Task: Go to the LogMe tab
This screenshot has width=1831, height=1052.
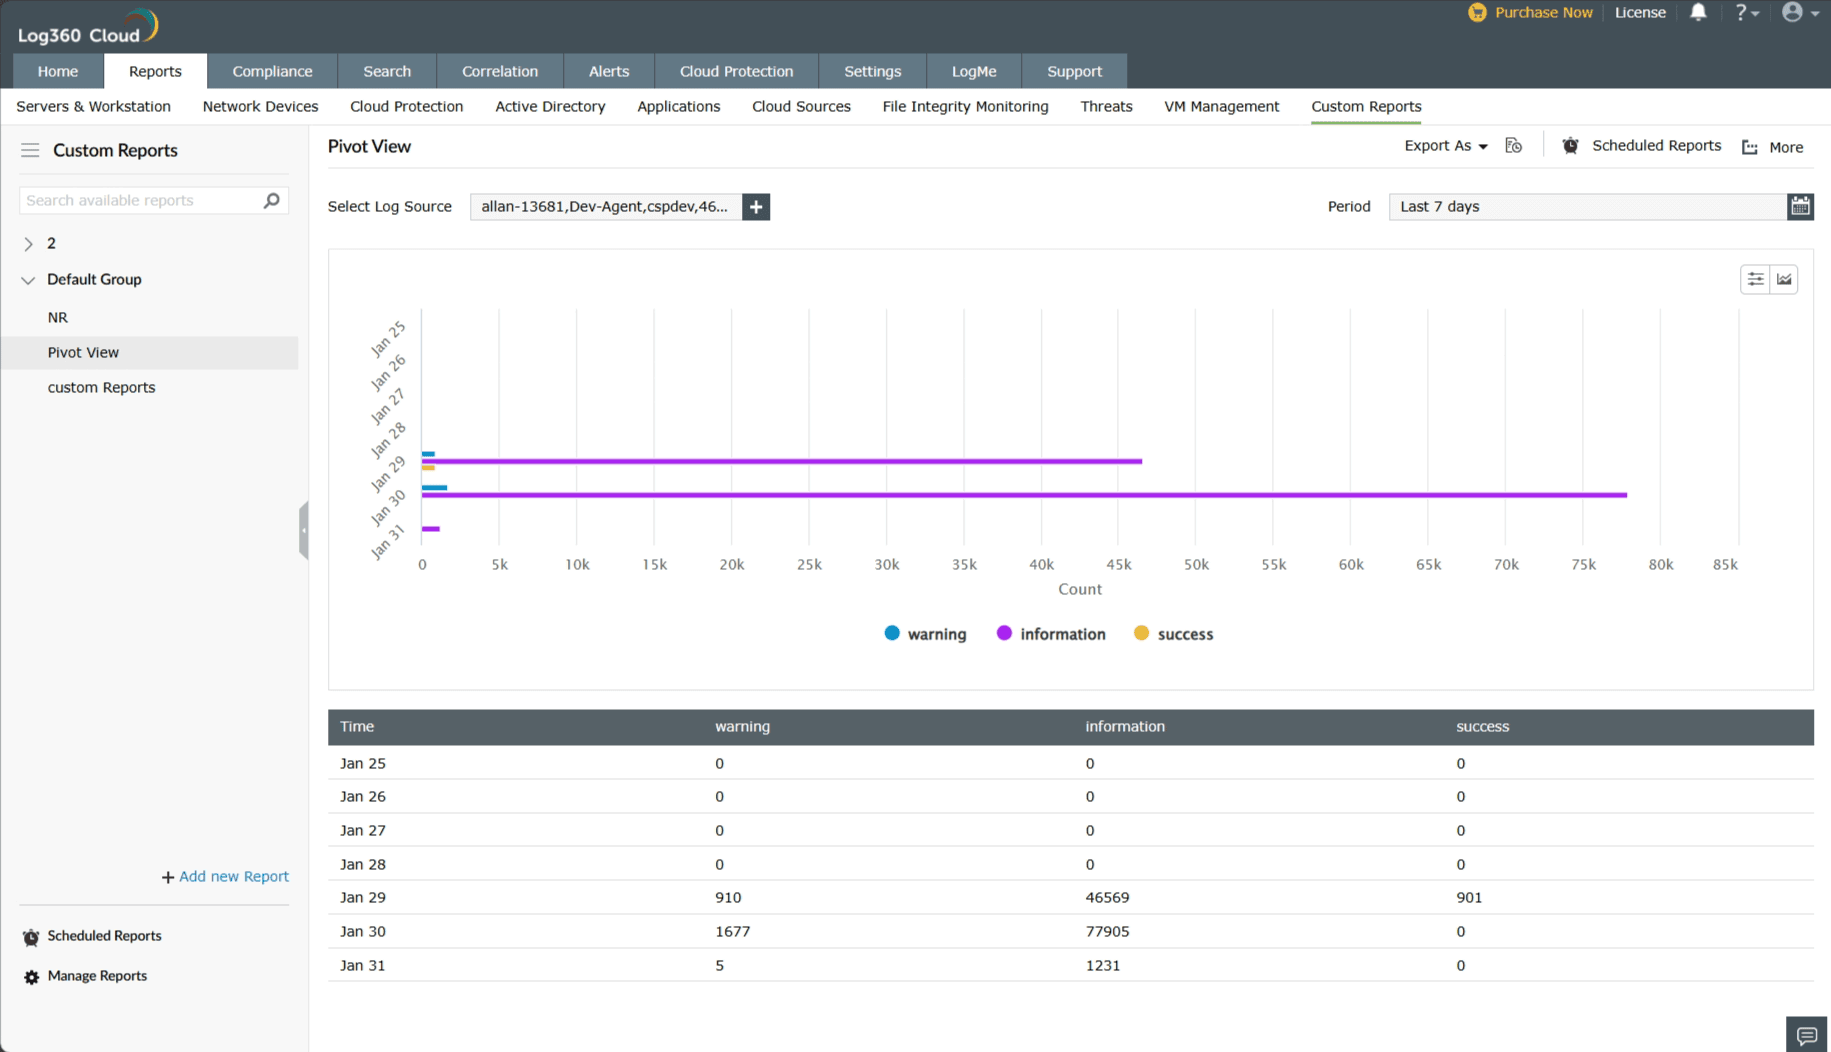Action: click(x=974, y=71)
